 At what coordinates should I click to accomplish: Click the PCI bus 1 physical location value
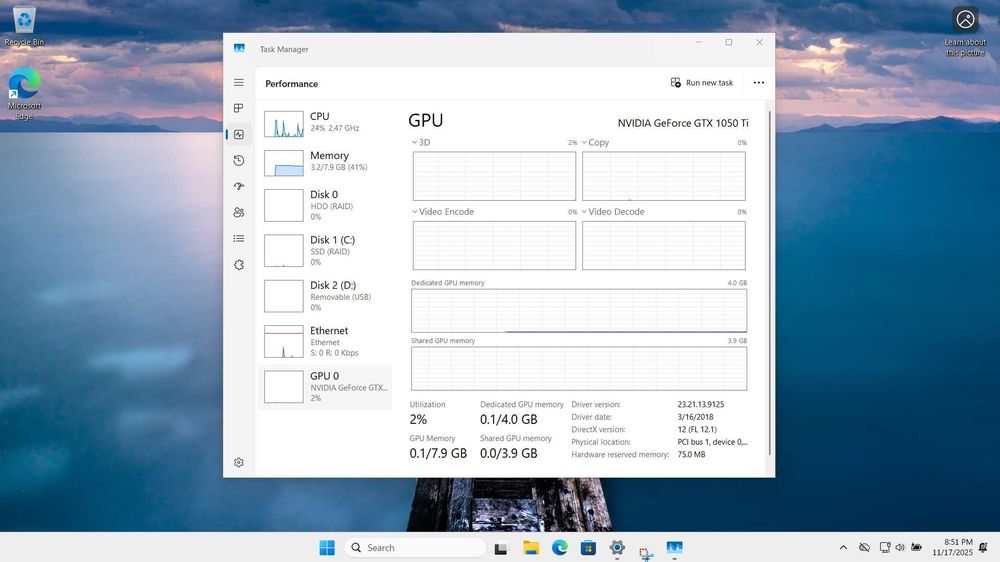pos(712,442)
